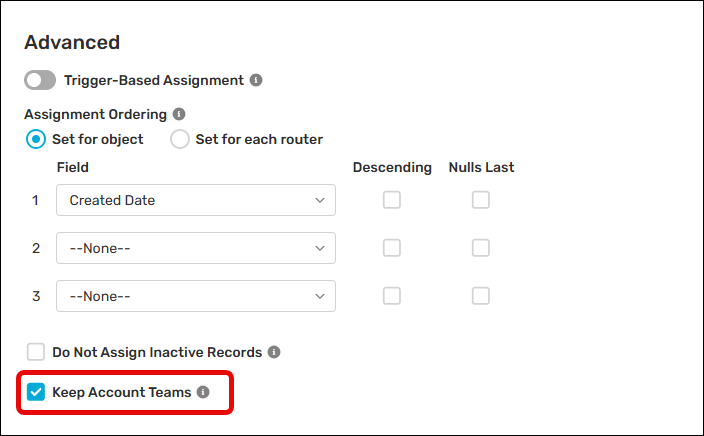This screenshot has height=436, width=704.
Task: Expand the third field --None-- dropdown
Action: tap(196, 296)
